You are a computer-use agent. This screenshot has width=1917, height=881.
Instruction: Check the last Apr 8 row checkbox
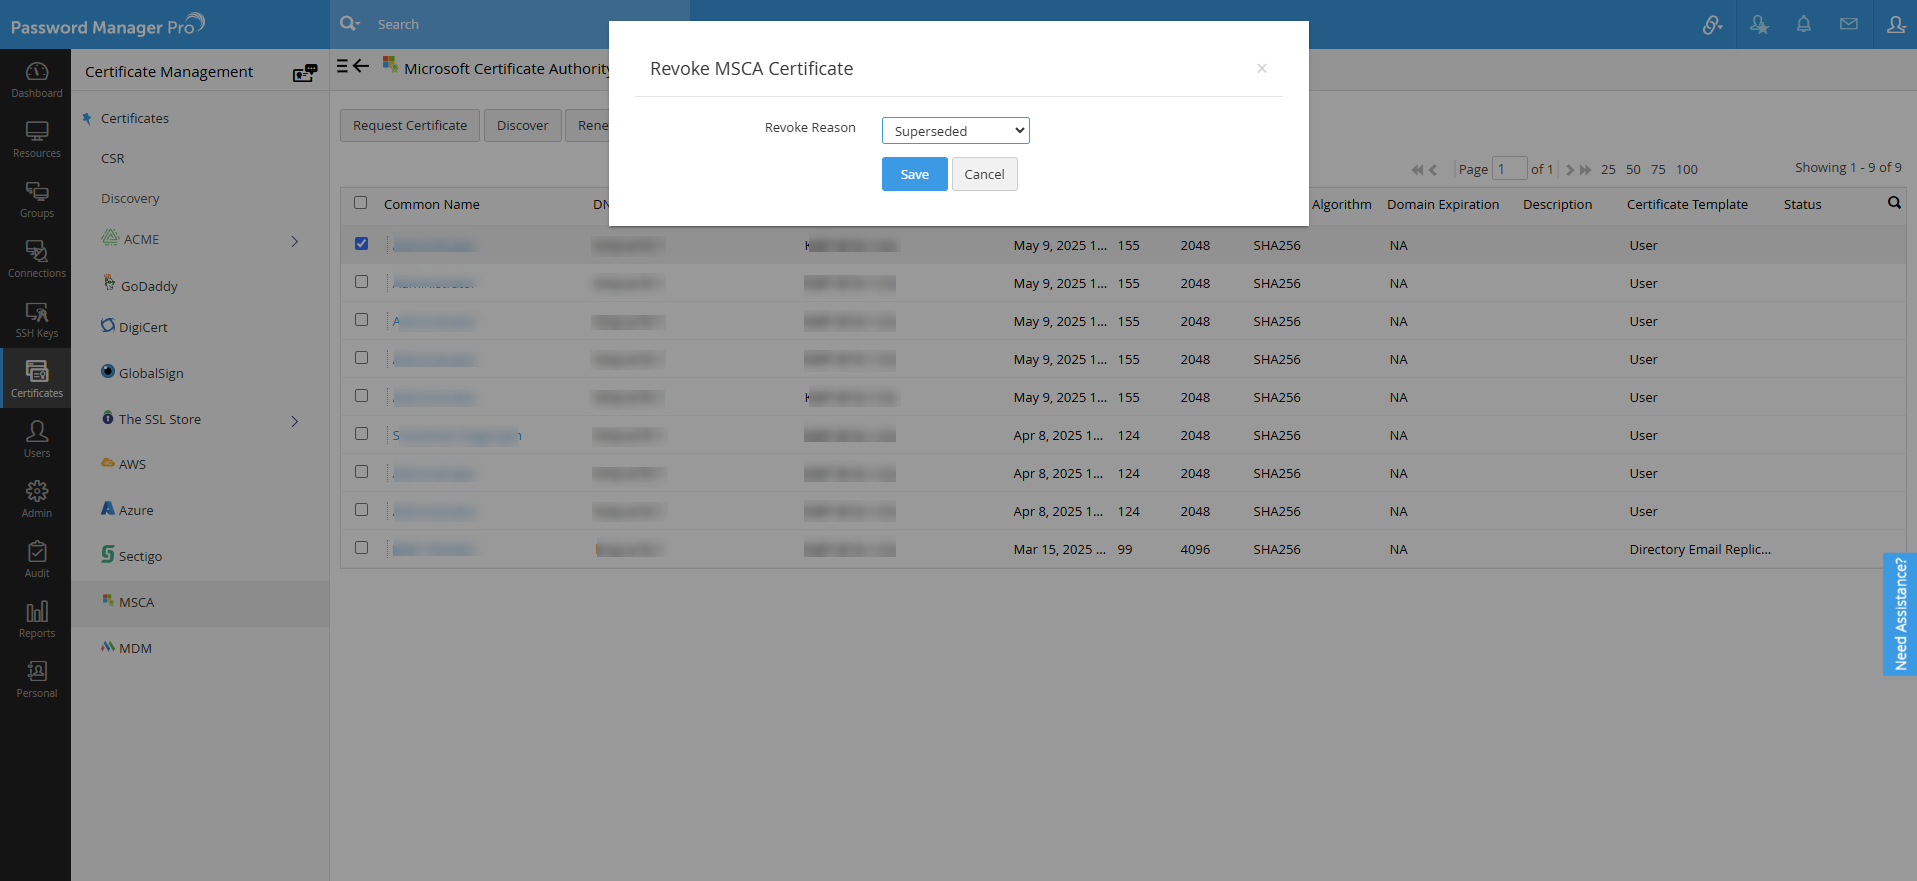click(361, 510)
